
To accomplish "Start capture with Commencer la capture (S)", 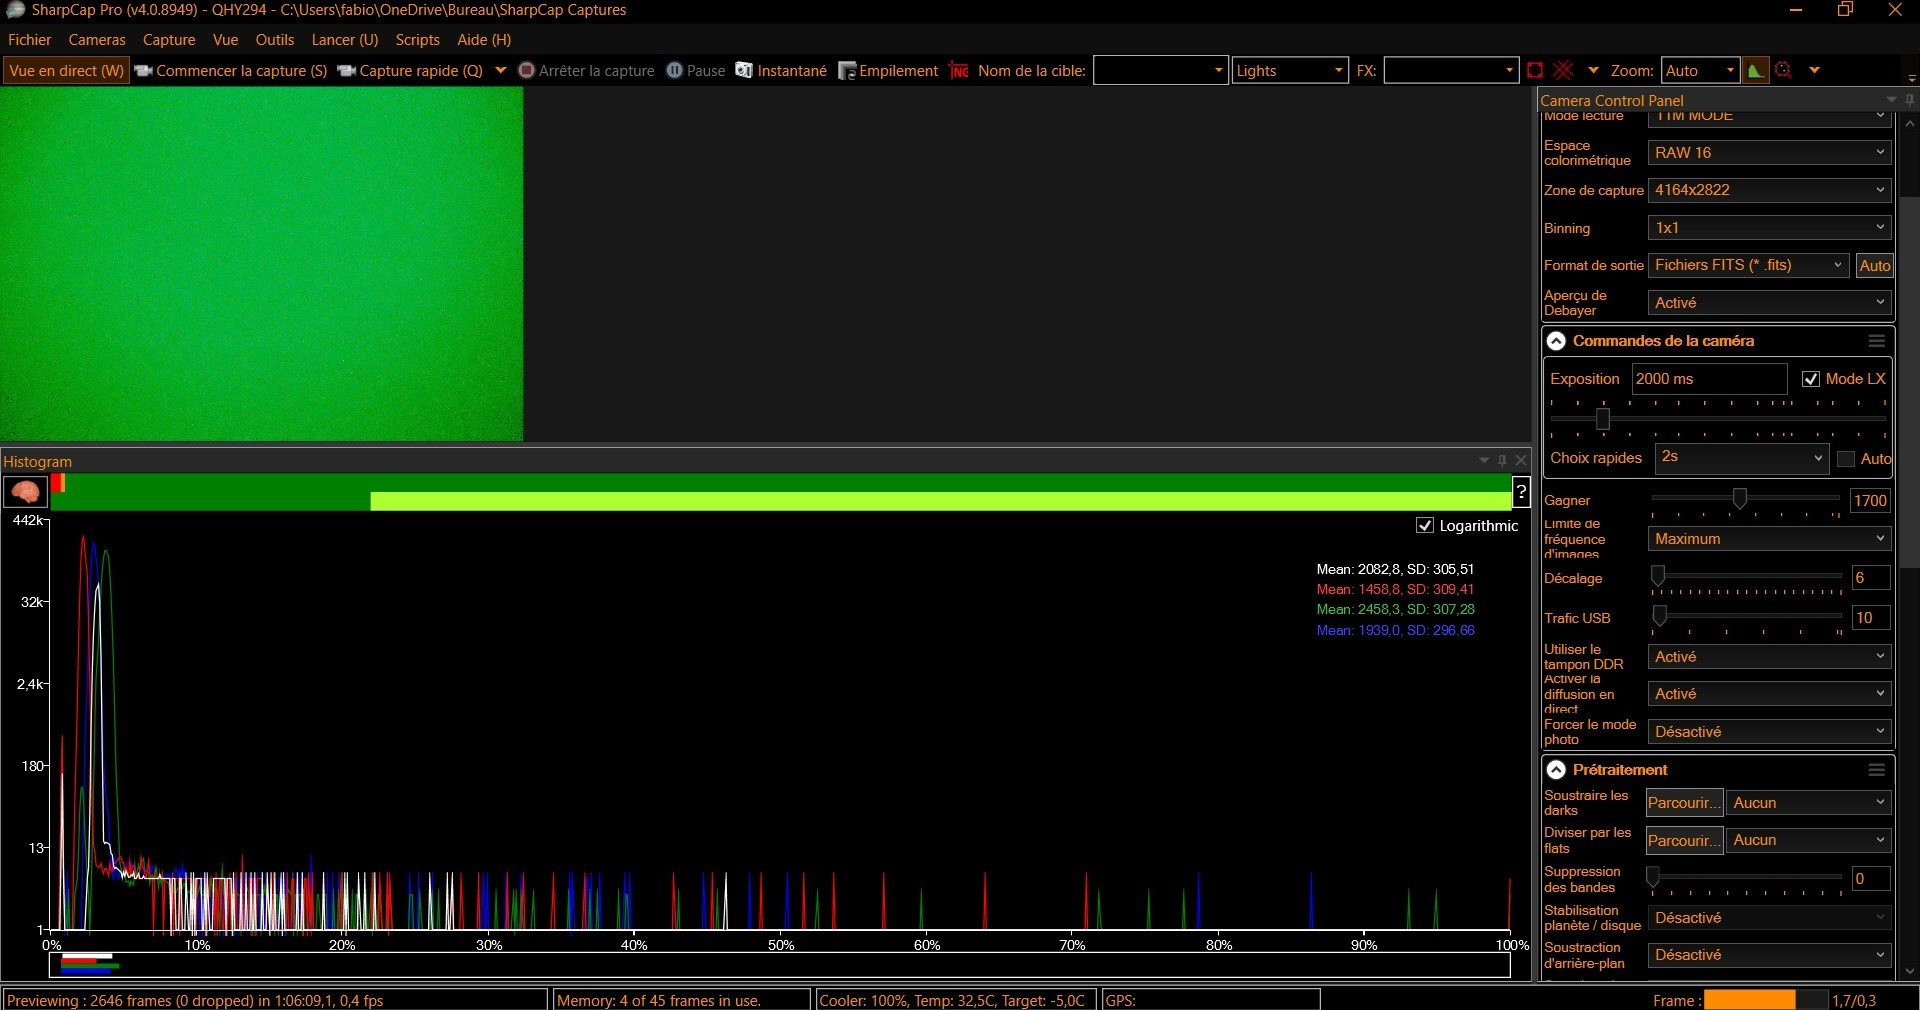I will pyautogui.click(x=231, y=71).
